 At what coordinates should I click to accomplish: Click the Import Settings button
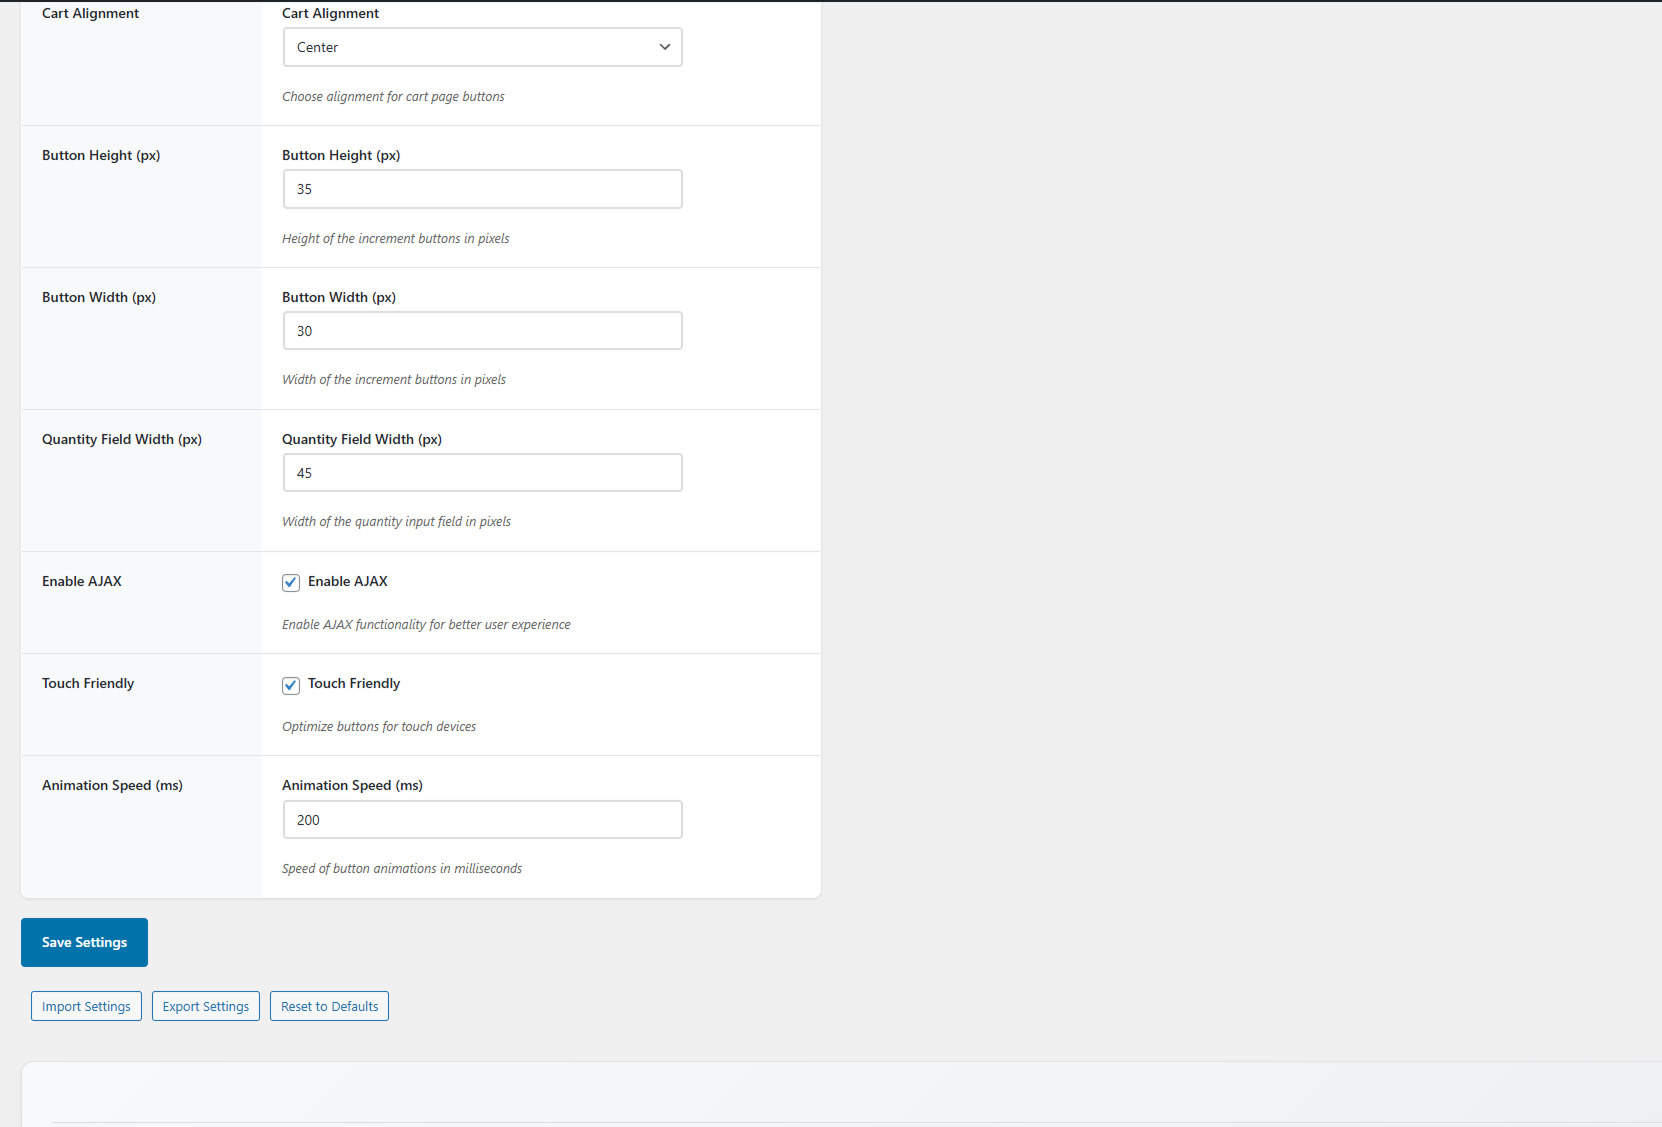pyautogui.click(x=86, y=1006)
